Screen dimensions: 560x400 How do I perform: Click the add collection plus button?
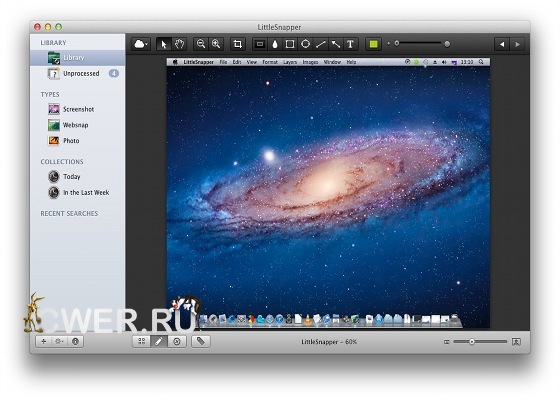(x=44, y=341)
